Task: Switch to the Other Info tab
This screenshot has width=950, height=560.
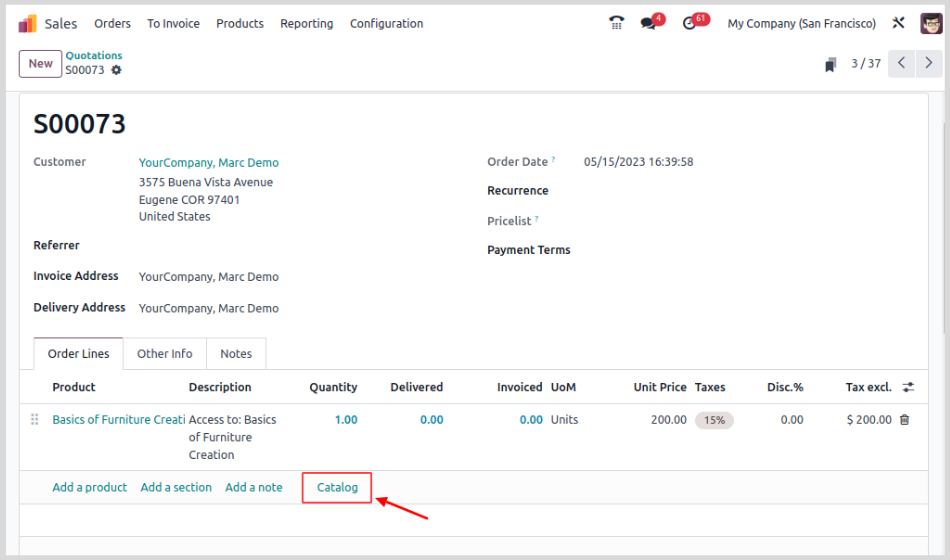Action: [x=165, y=353]
